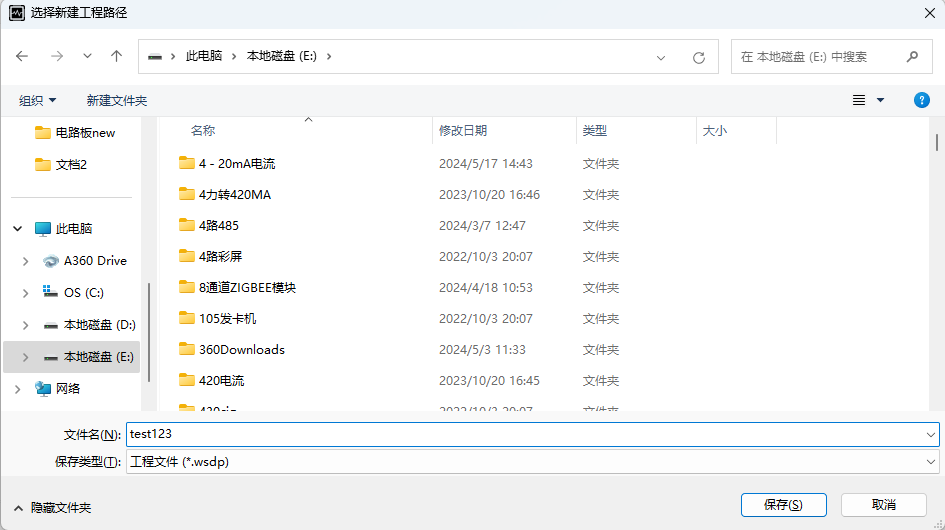The height and width of the screenshot is (530, 945).
Task: Select the 360Downloads folder
Action: pos(242,350)
